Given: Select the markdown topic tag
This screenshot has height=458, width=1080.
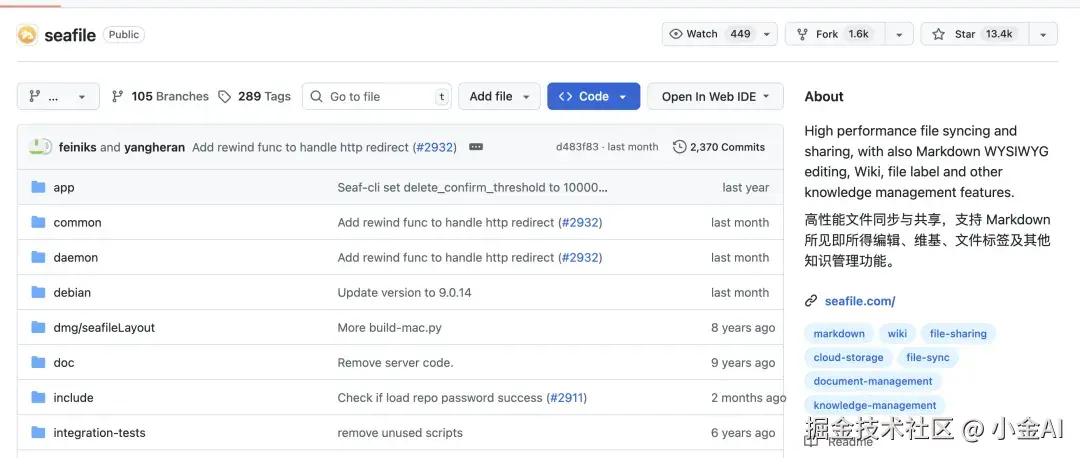Looking at the screenshot, I should click(839, 334).
